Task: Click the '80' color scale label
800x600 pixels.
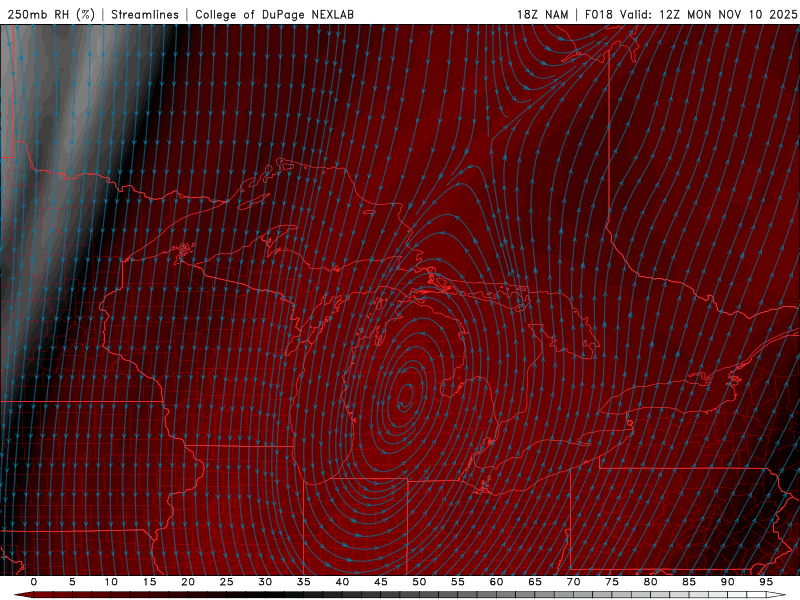Action: coord(650,582)
